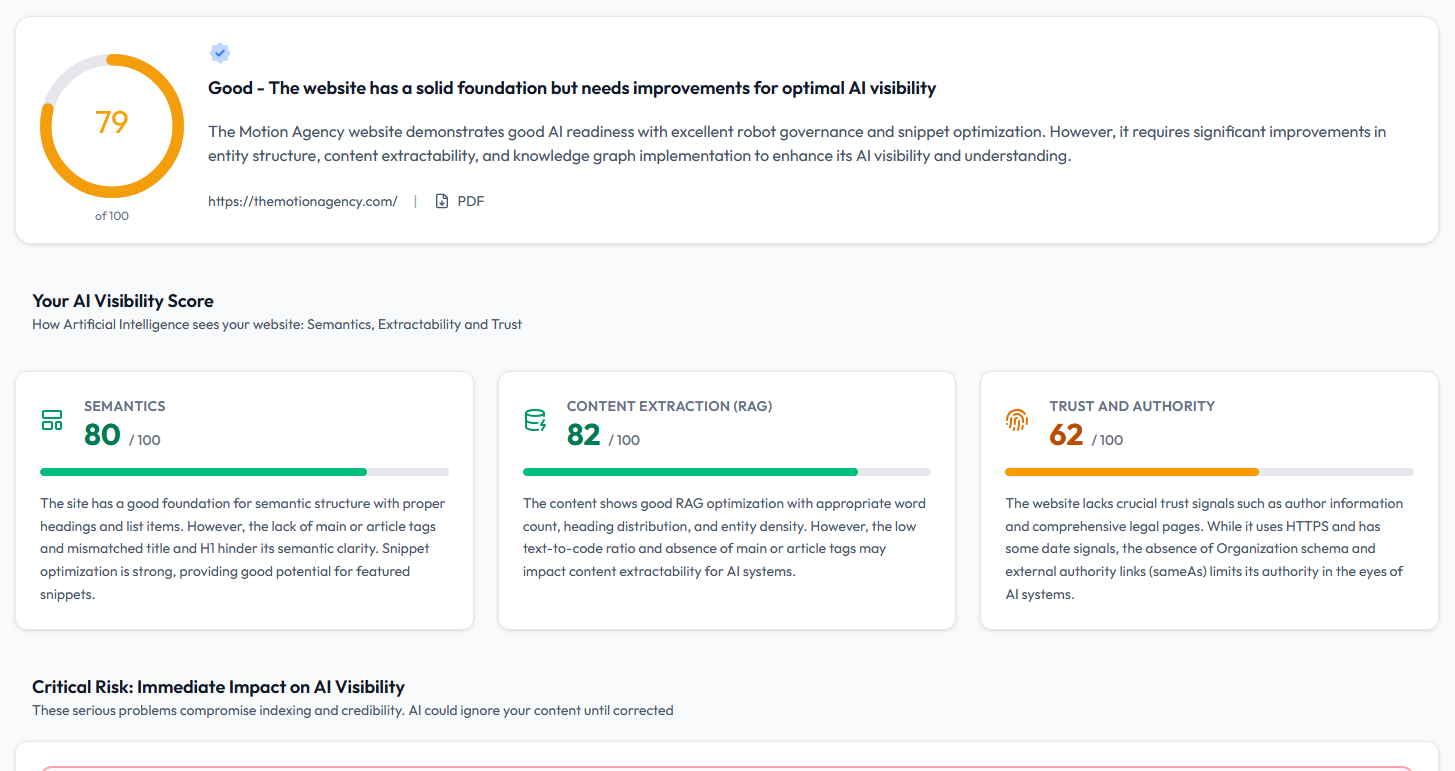
Task: Click the blue verified badge icon
Action: 220,53
